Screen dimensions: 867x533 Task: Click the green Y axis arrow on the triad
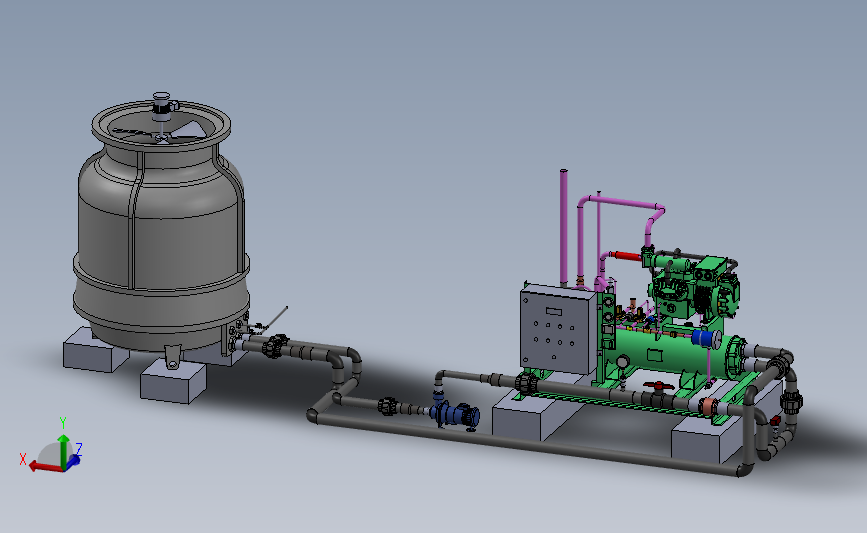64,451
